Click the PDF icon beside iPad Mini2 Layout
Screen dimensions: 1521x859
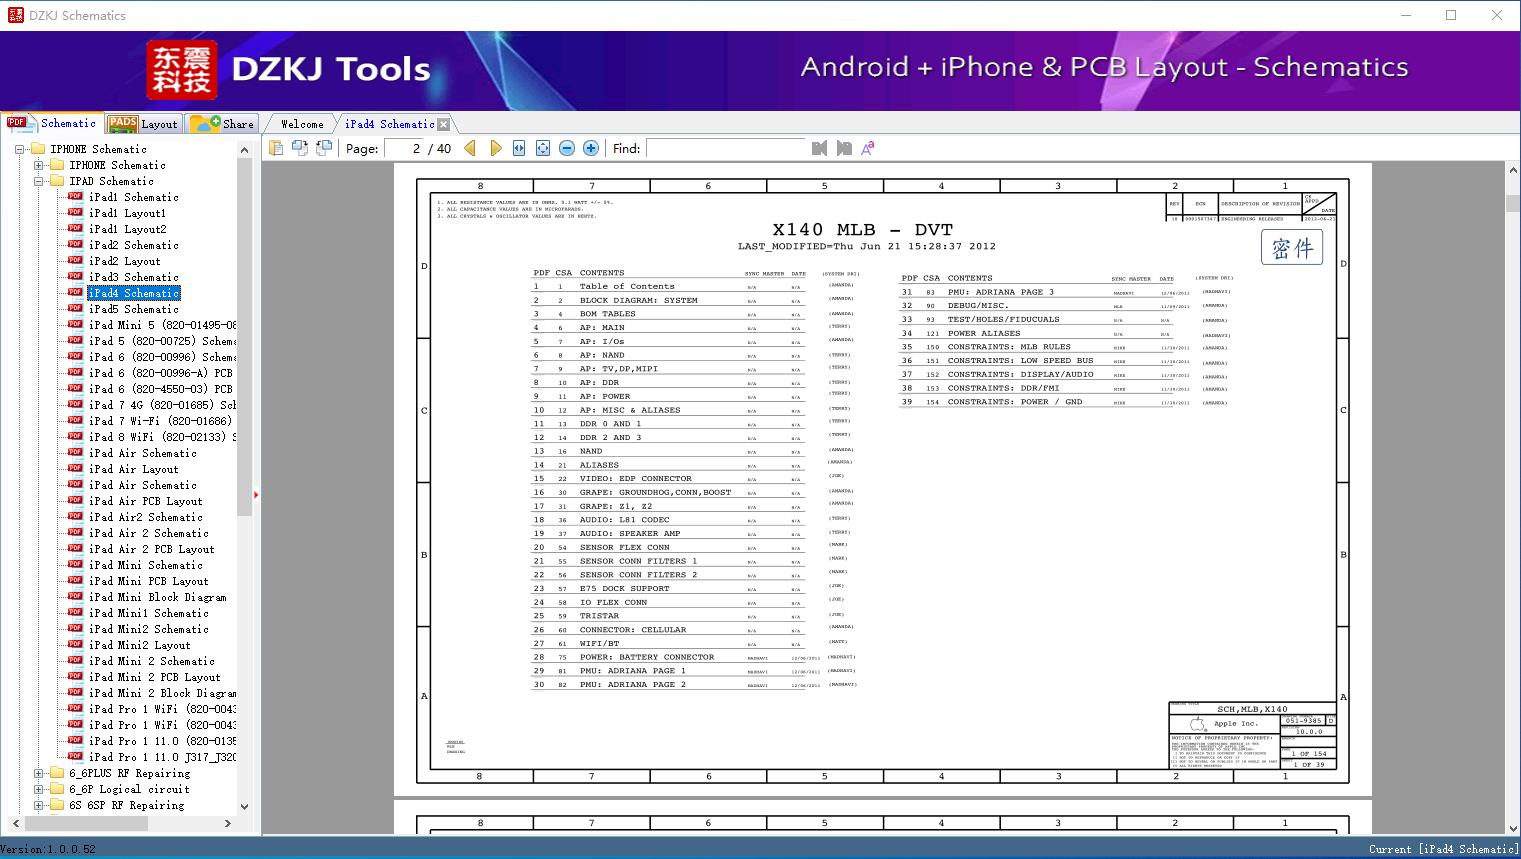point(75,645)
